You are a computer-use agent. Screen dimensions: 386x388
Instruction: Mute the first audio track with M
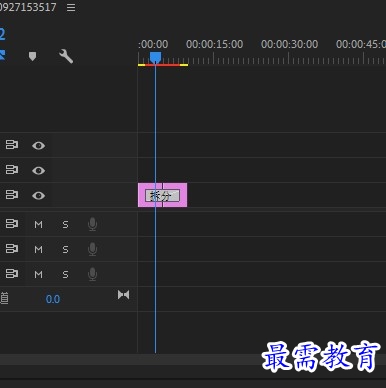[38, 224]
